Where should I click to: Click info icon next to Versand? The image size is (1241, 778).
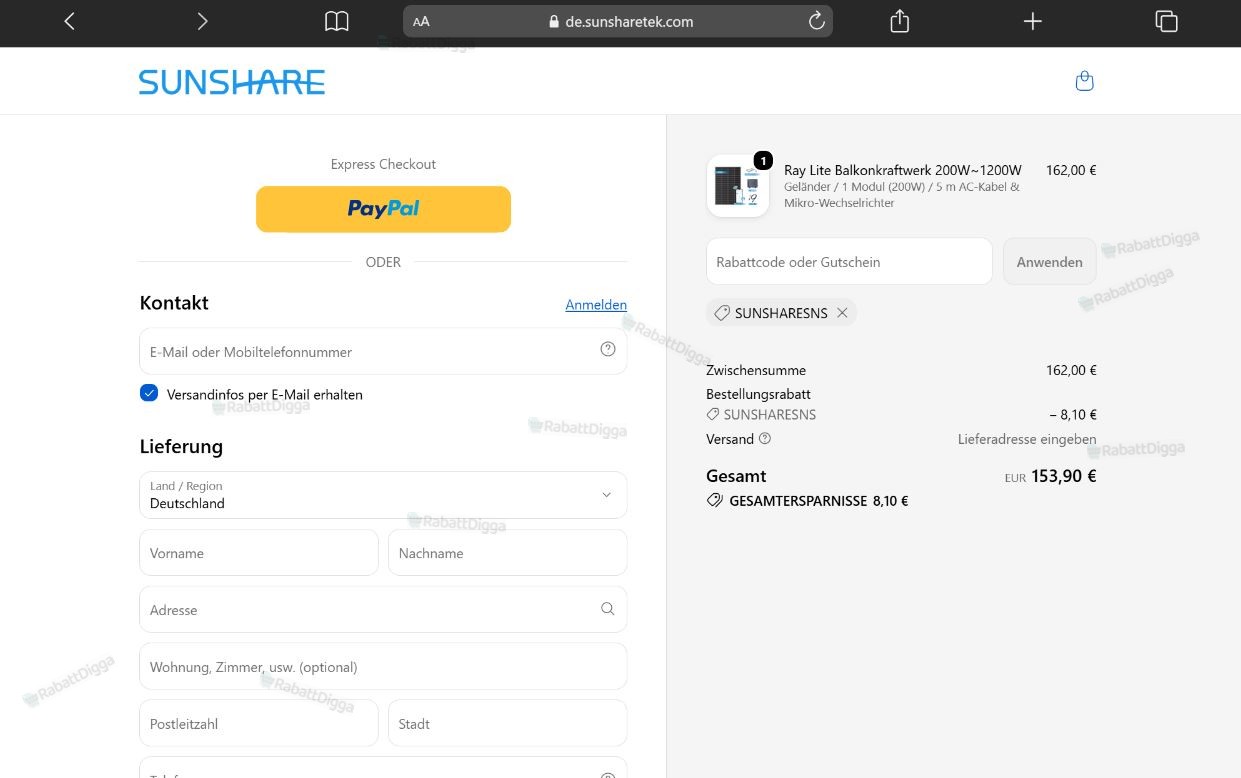765,438
